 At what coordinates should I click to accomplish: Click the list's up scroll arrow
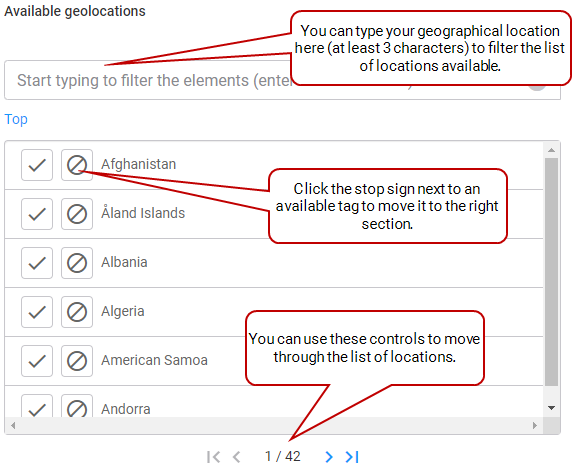[551, 150]
